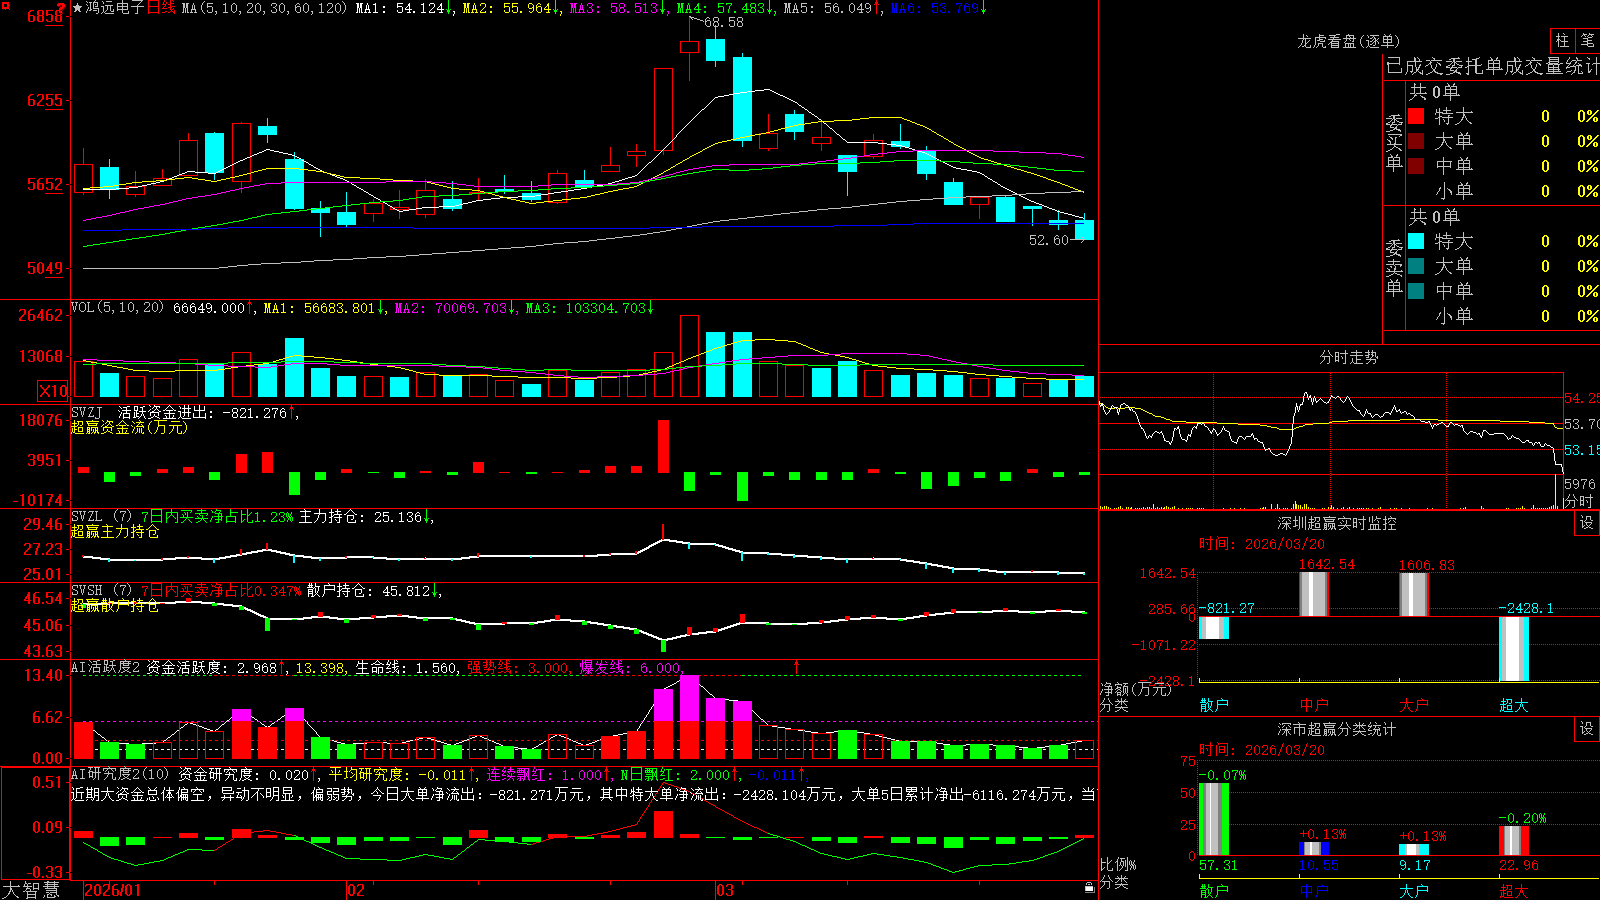Click the 散户 57.31 percentage value

pyautogui.click(x=1218, y=865)
